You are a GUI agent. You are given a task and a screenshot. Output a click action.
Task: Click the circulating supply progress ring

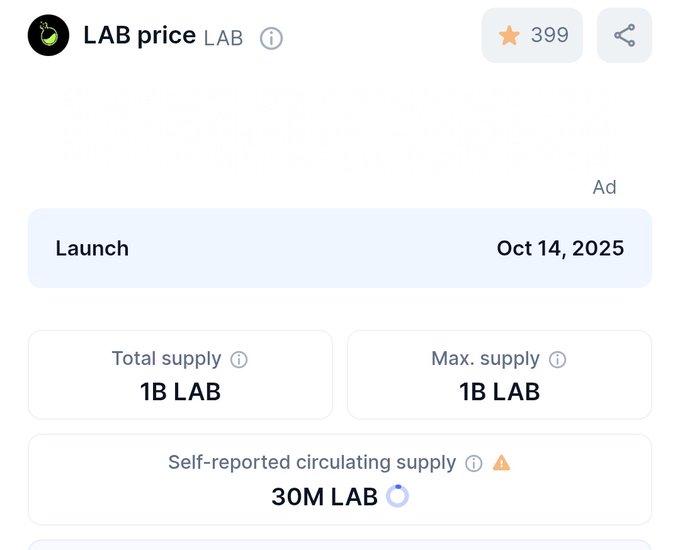pyautogui.click(x=397, y=495)
